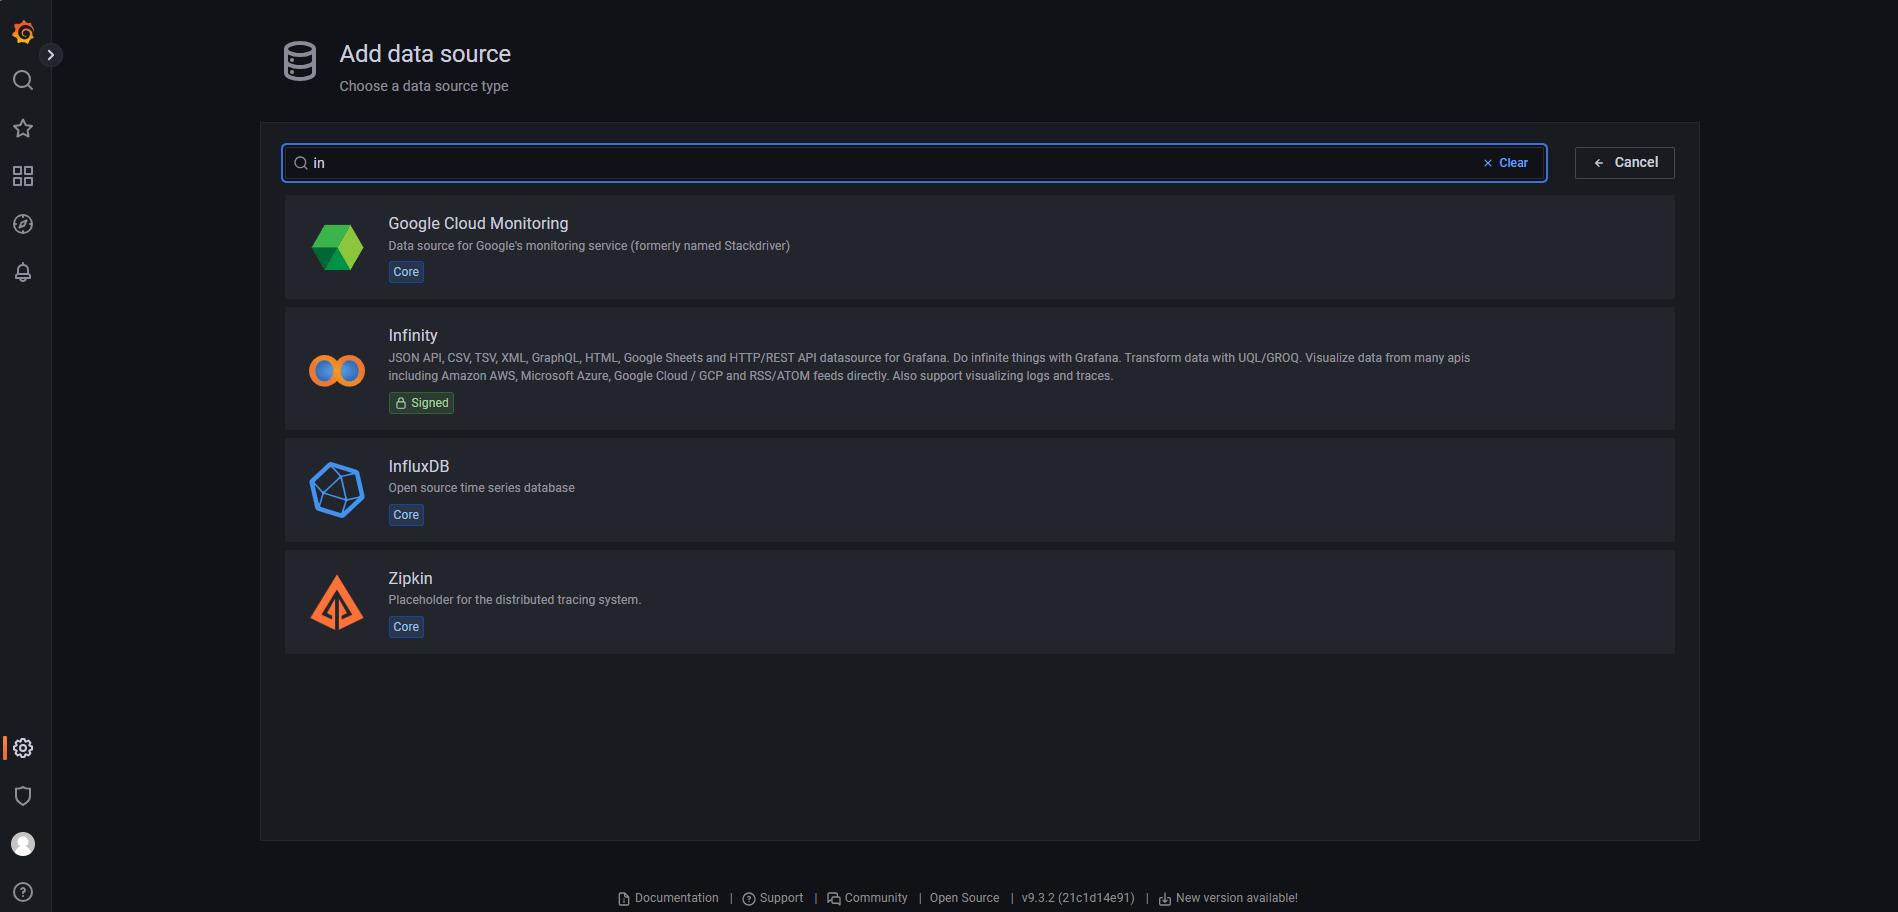Click the Stackdriver description under Google Cloud
Screen dimensions: 1898x912
tap(589, 246)
